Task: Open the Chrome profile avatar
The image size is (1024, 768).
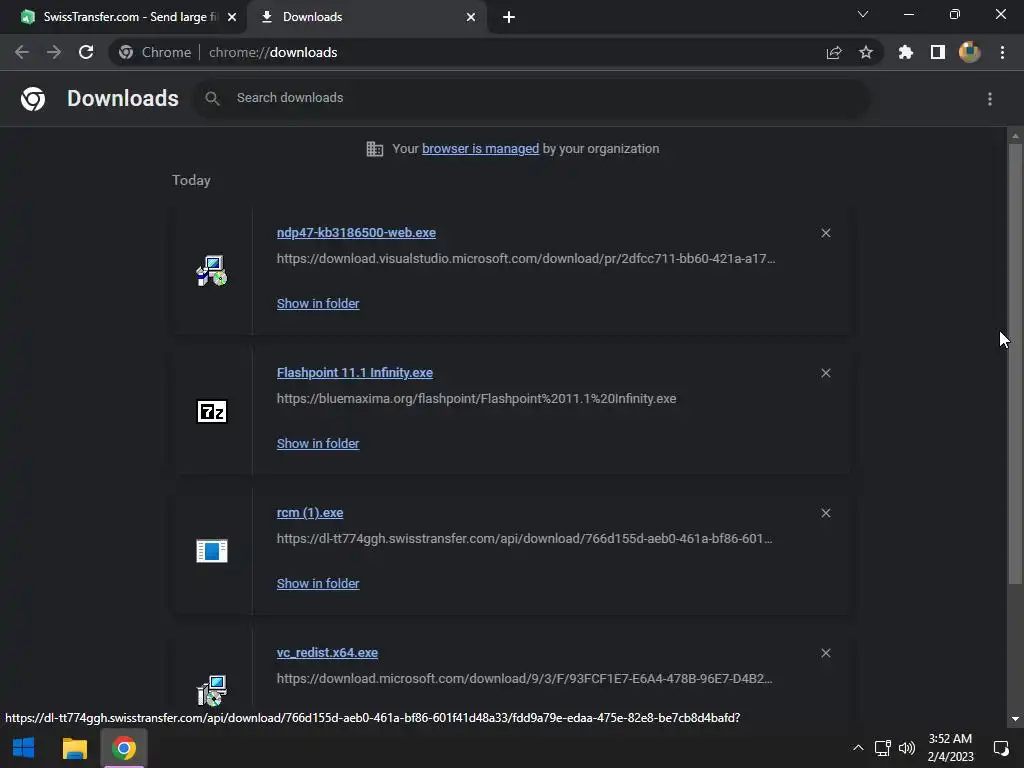Action: point(970,52)
